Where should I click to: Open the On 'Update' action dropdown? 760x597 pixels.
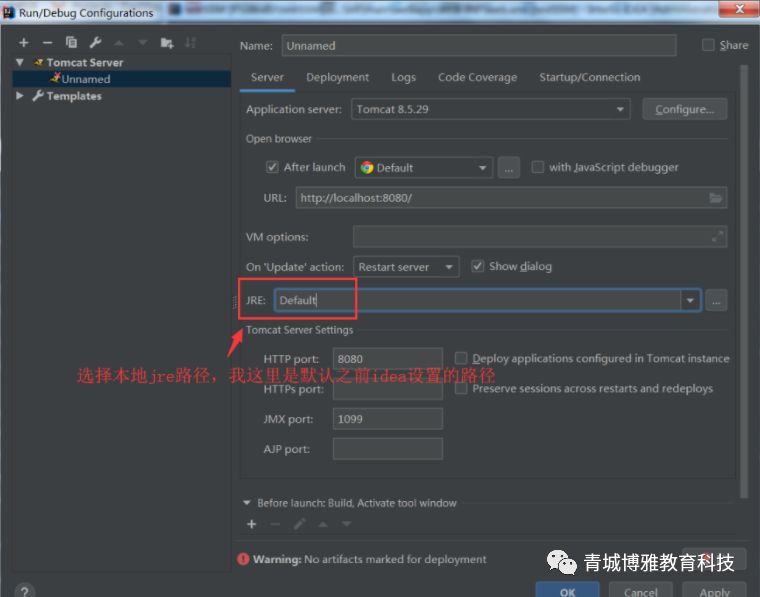click(406, 267)
